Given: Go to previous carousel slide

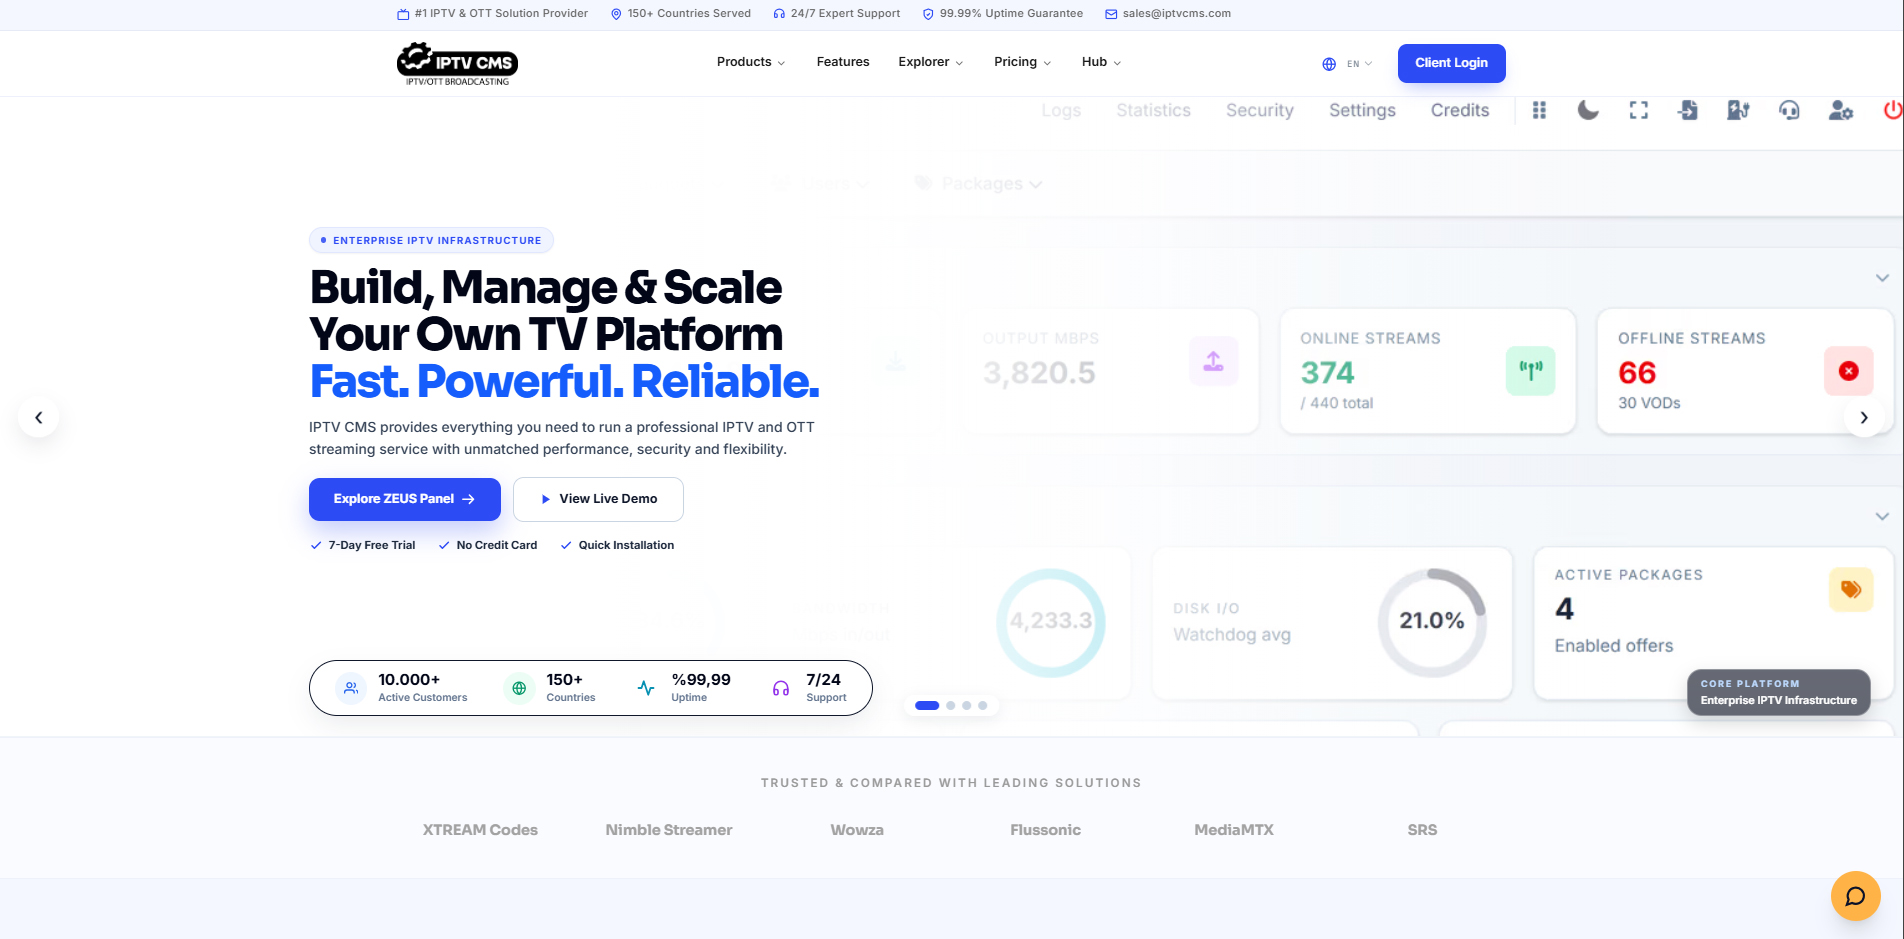Looking at the screenshot, I should click(39, 417).
